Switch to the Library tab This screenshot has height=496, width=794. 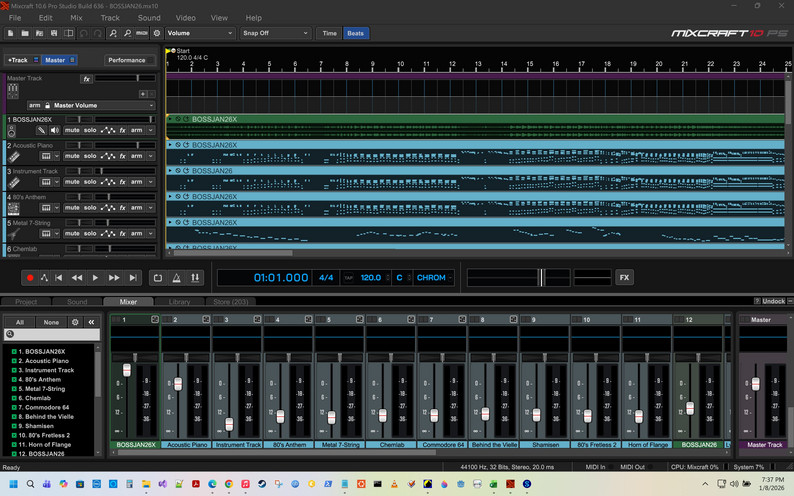(179, 301)
